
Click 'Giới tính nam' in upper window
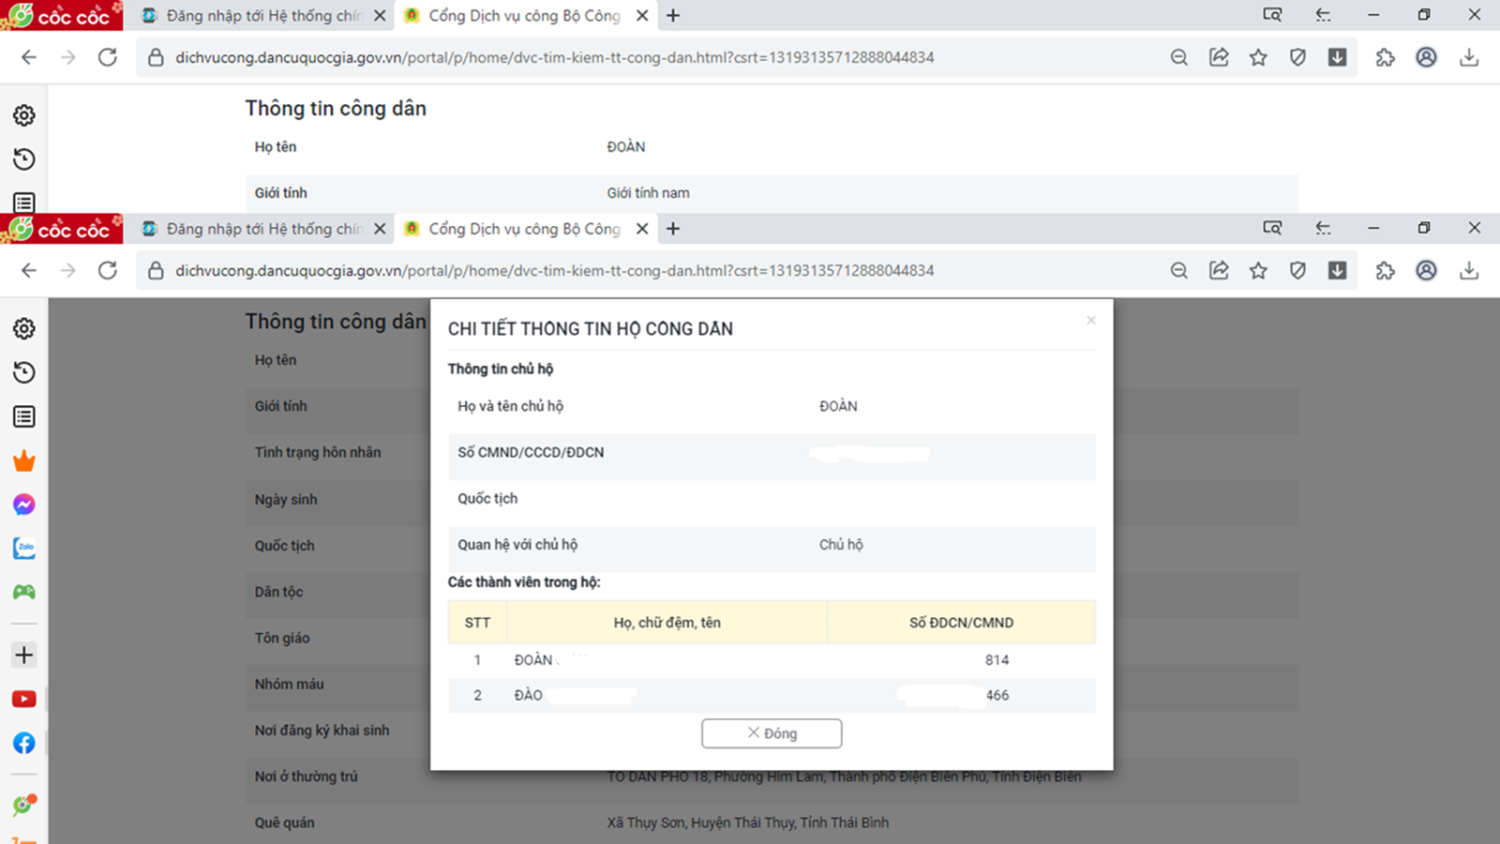coord(648,193)
